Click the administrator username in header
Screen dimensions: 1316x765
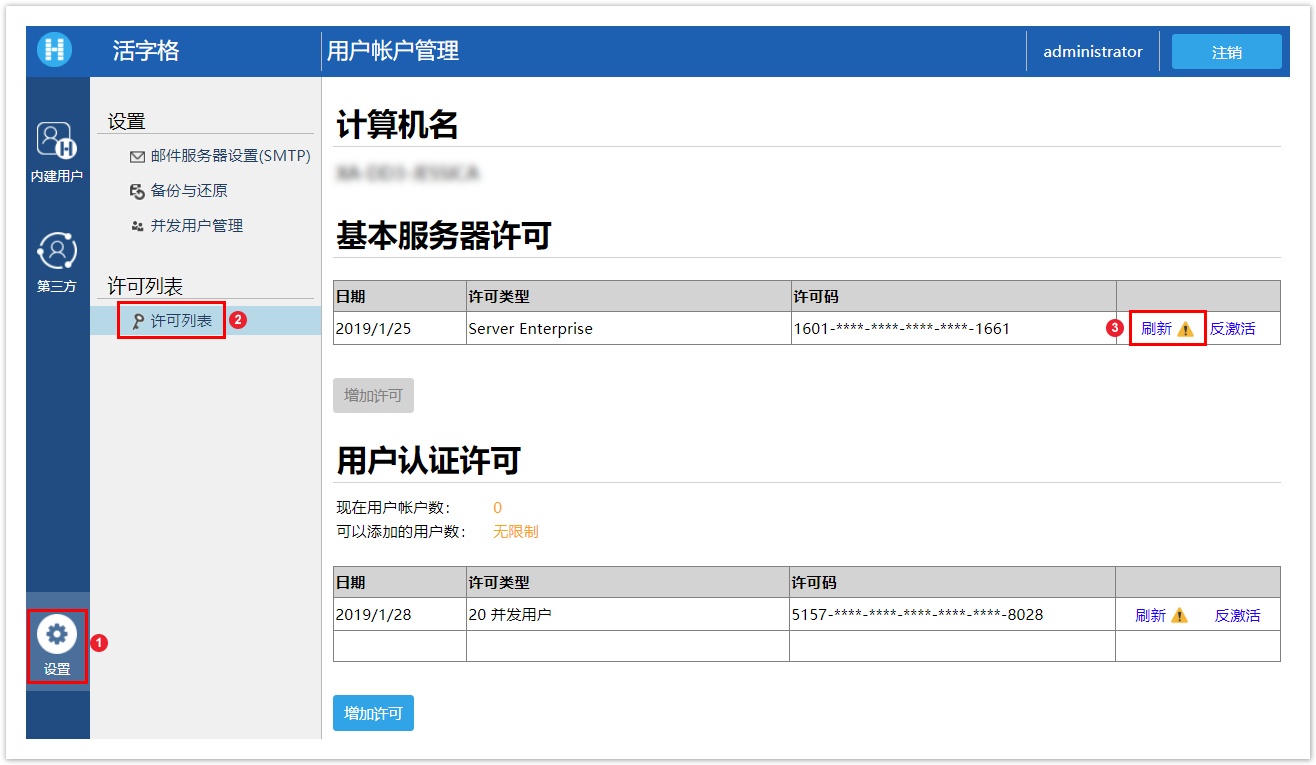[1092, 51]
